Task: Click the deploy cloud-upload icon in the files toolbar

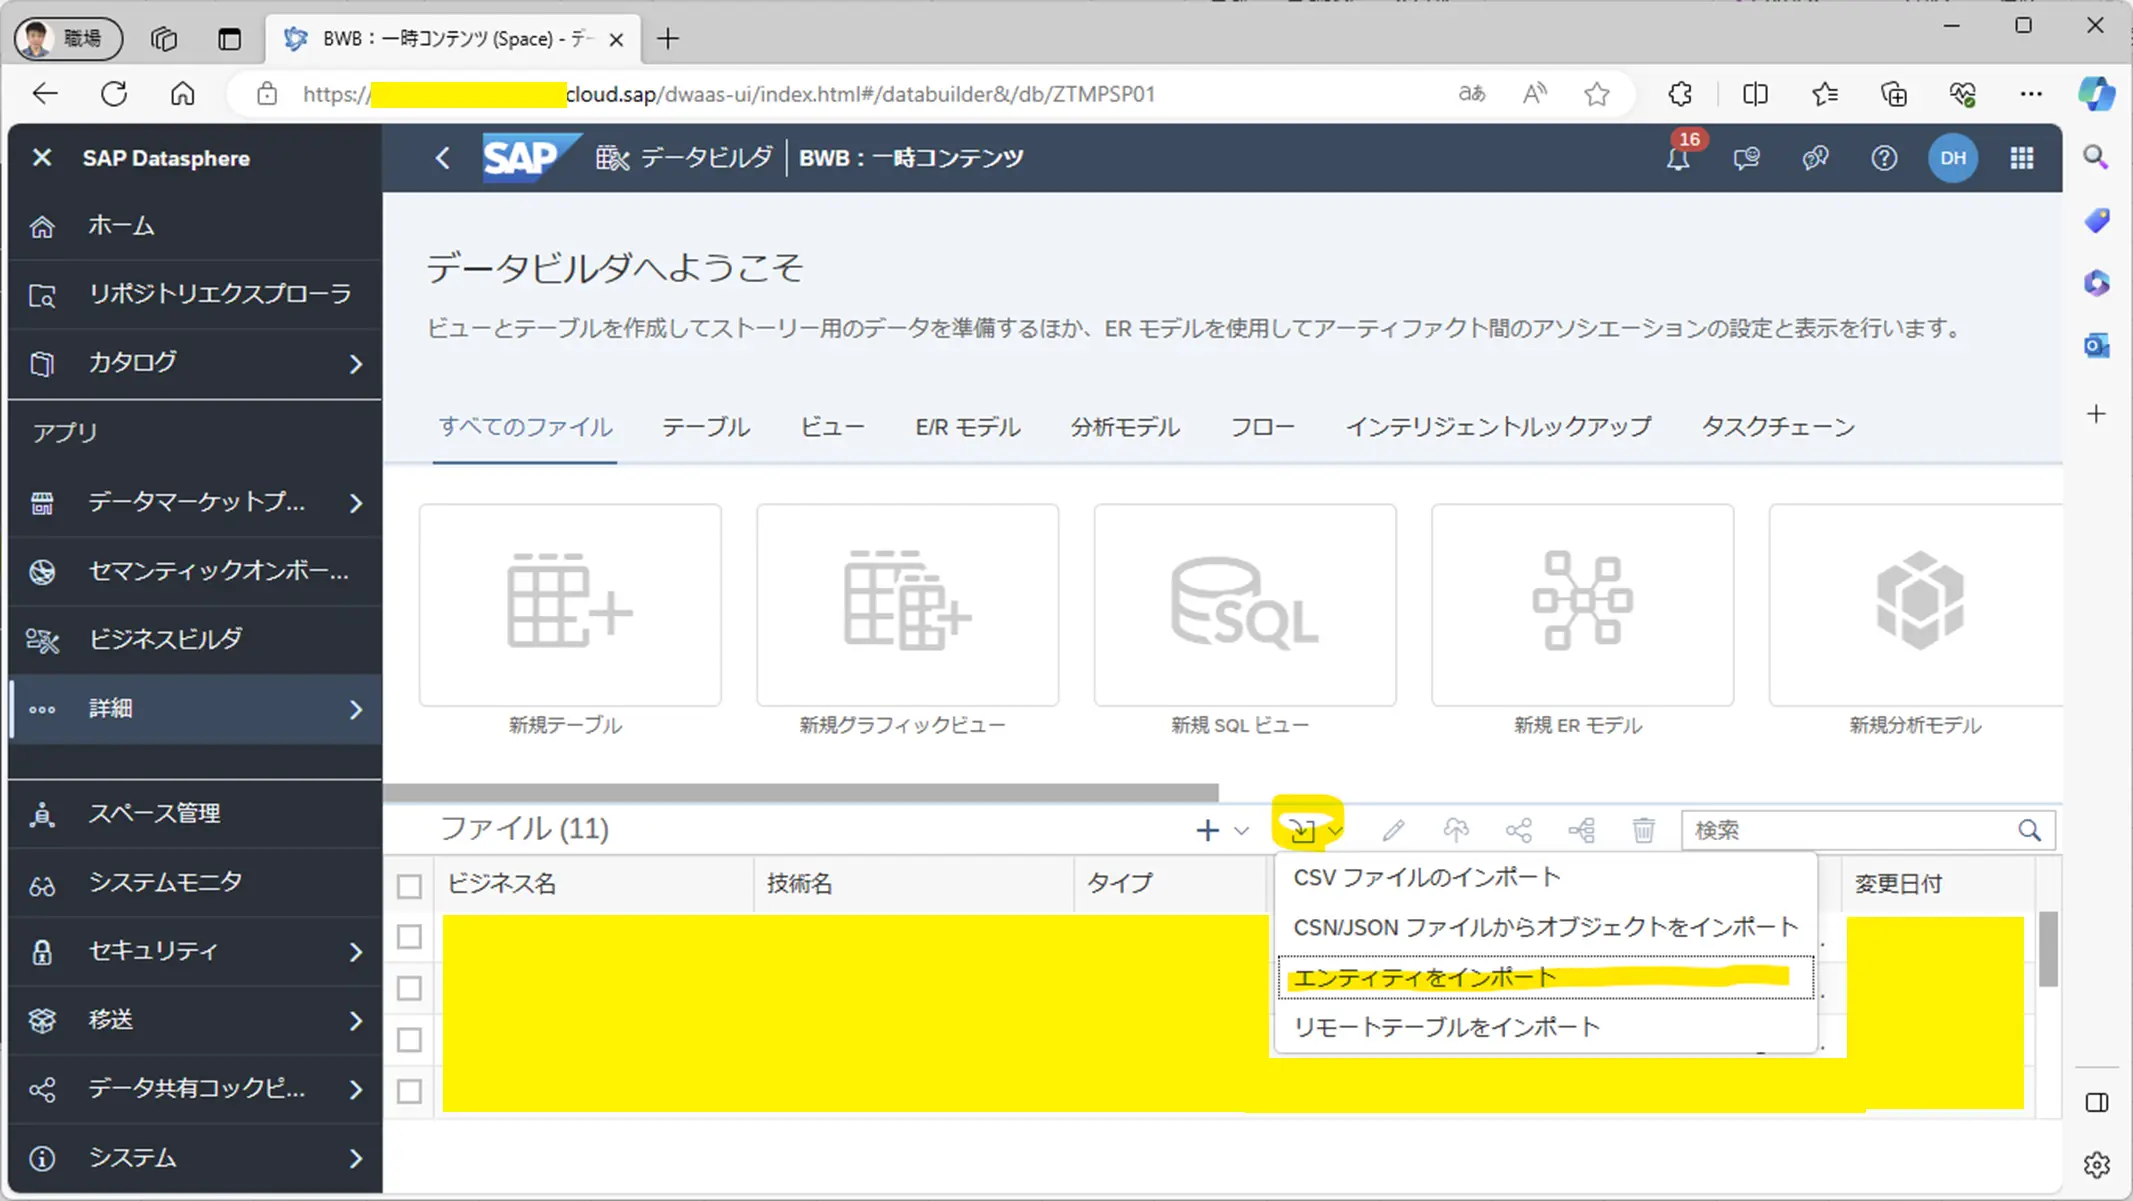Action: coord(1456,830)
